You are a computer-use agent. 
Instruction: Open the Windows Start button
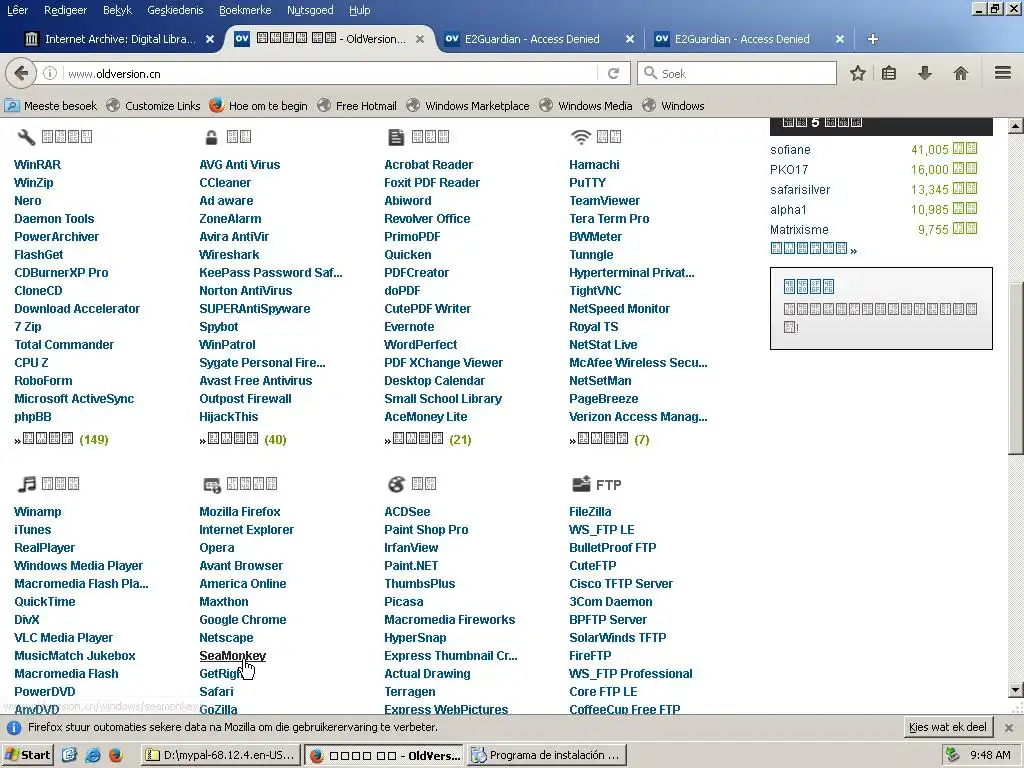(x=27, y=755)
